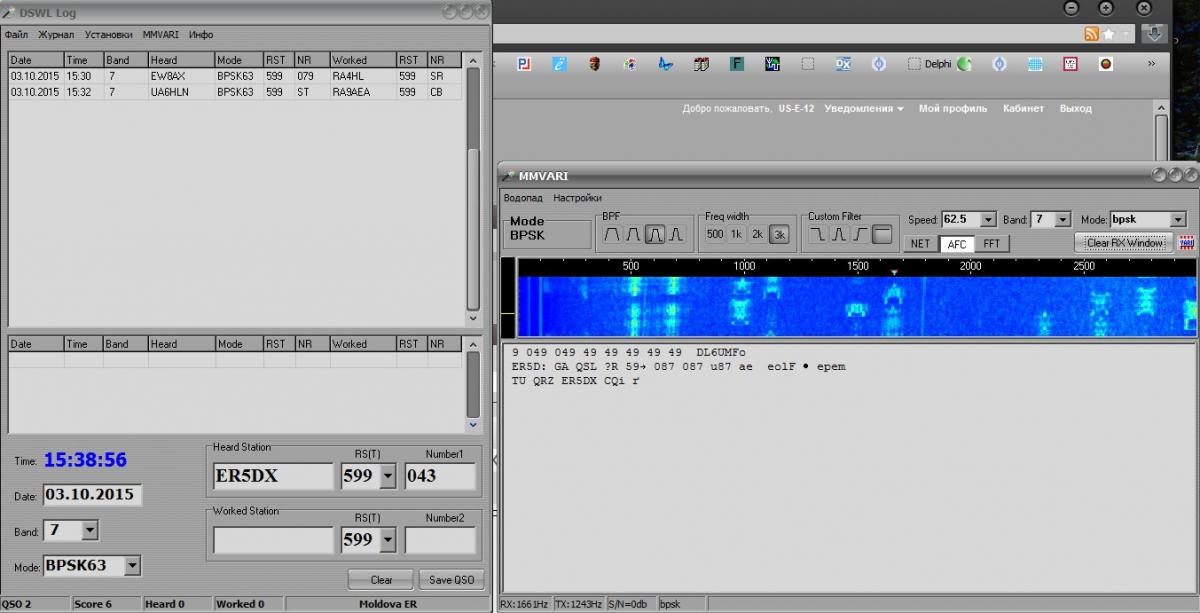Click the DX bookmark icon

[x=842, y=64]
